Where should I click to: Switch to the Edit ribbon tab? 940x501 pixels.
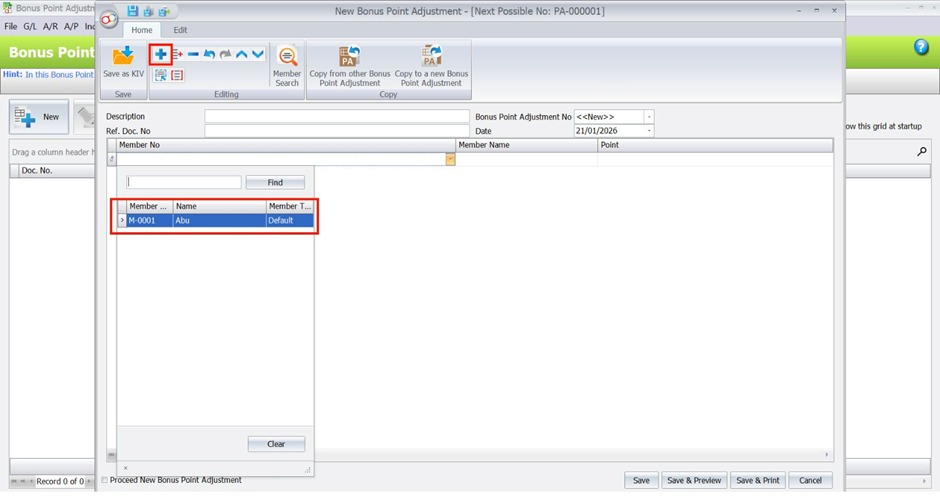(180, 30)
